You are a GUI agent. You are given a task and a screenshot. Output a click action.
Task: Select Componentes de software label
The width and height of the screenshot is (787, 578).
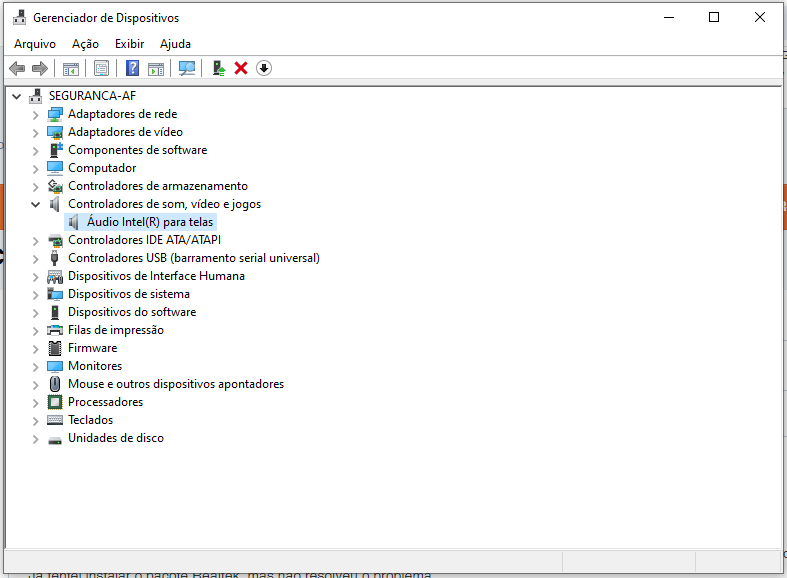pyautogui.click(x=138, y=150)
